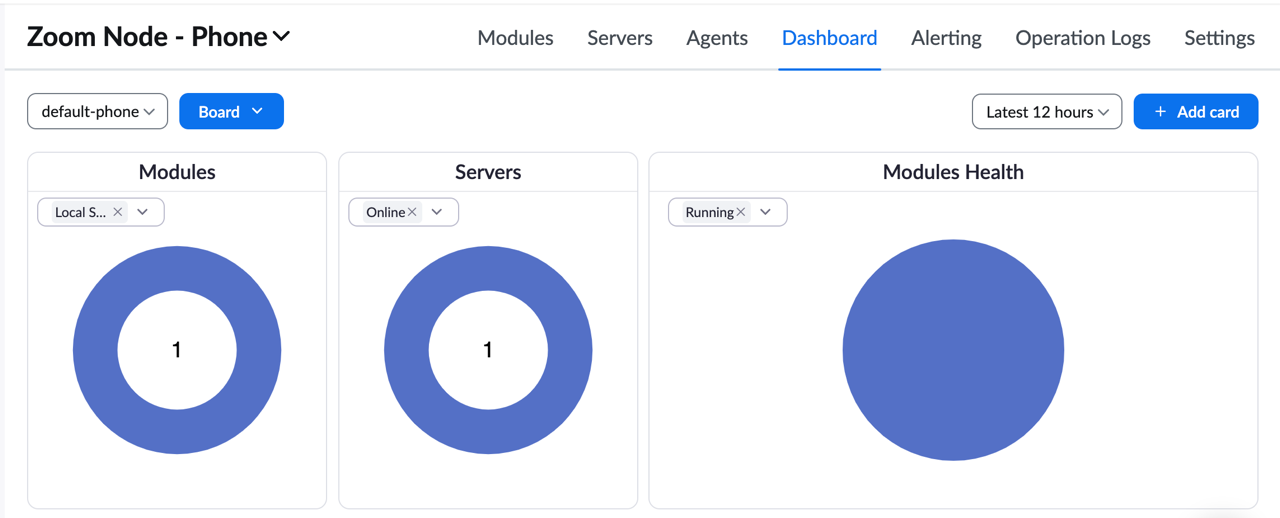Click the Servers card title
This screenshot has height=518, width=1280.
point(488,172)
